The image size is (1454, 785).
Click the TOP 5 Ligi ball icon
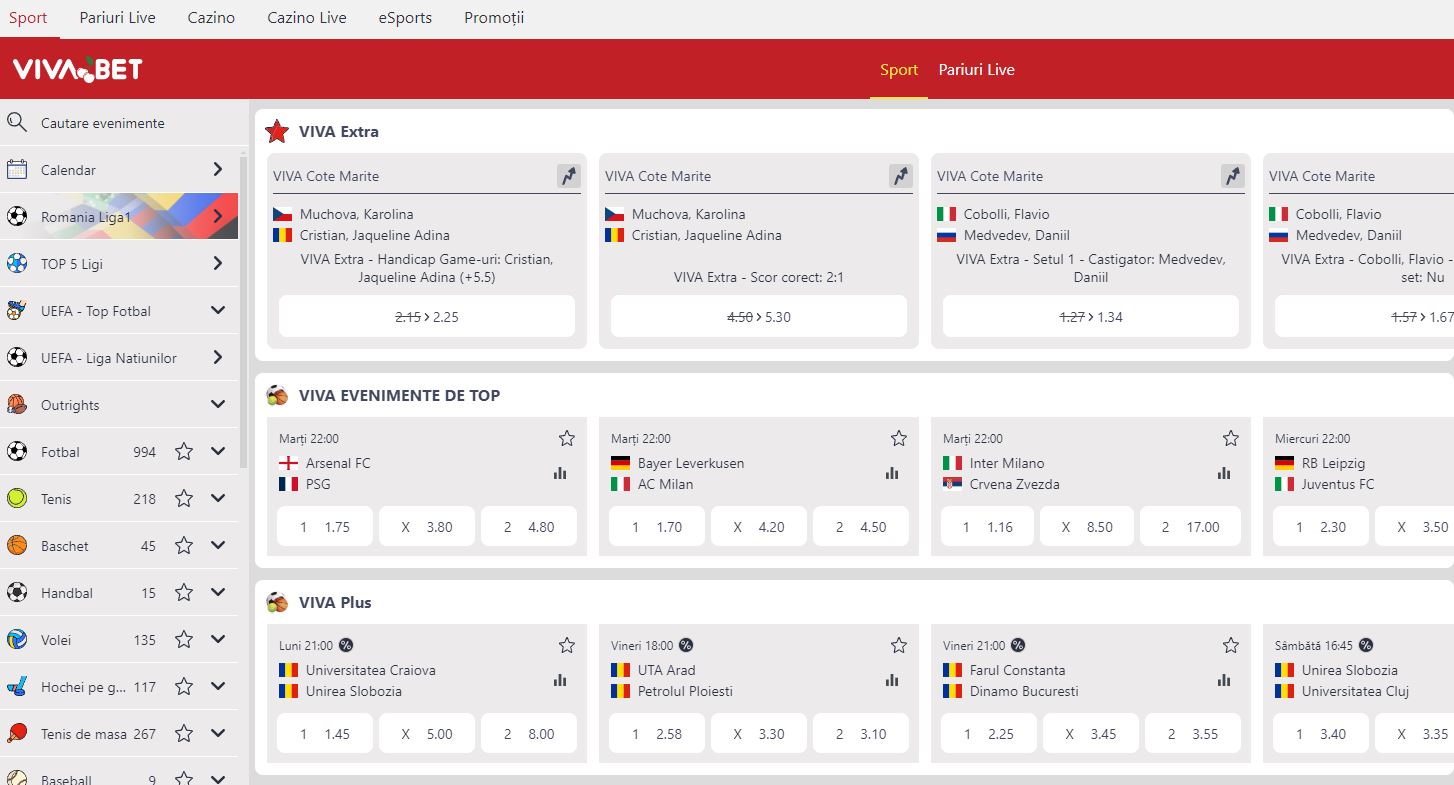16,264
